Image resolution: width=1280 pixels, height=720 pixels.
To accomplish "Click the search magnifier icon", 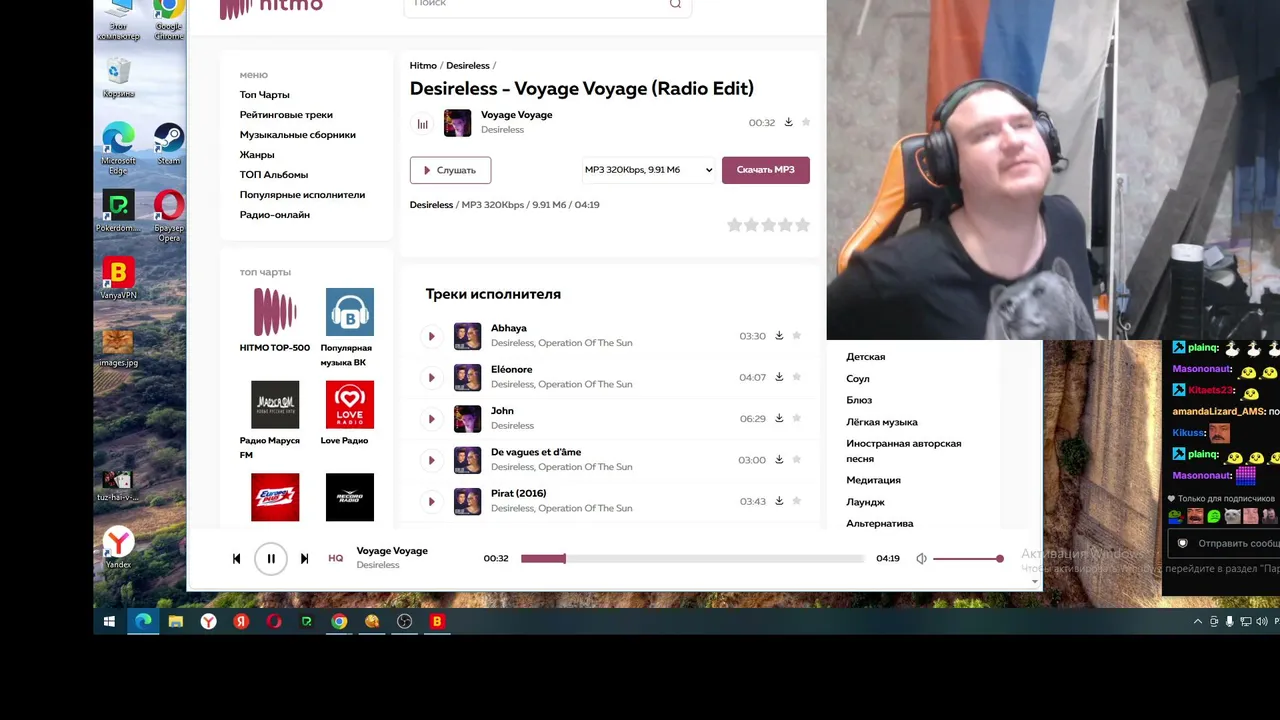I will [675, 4].
